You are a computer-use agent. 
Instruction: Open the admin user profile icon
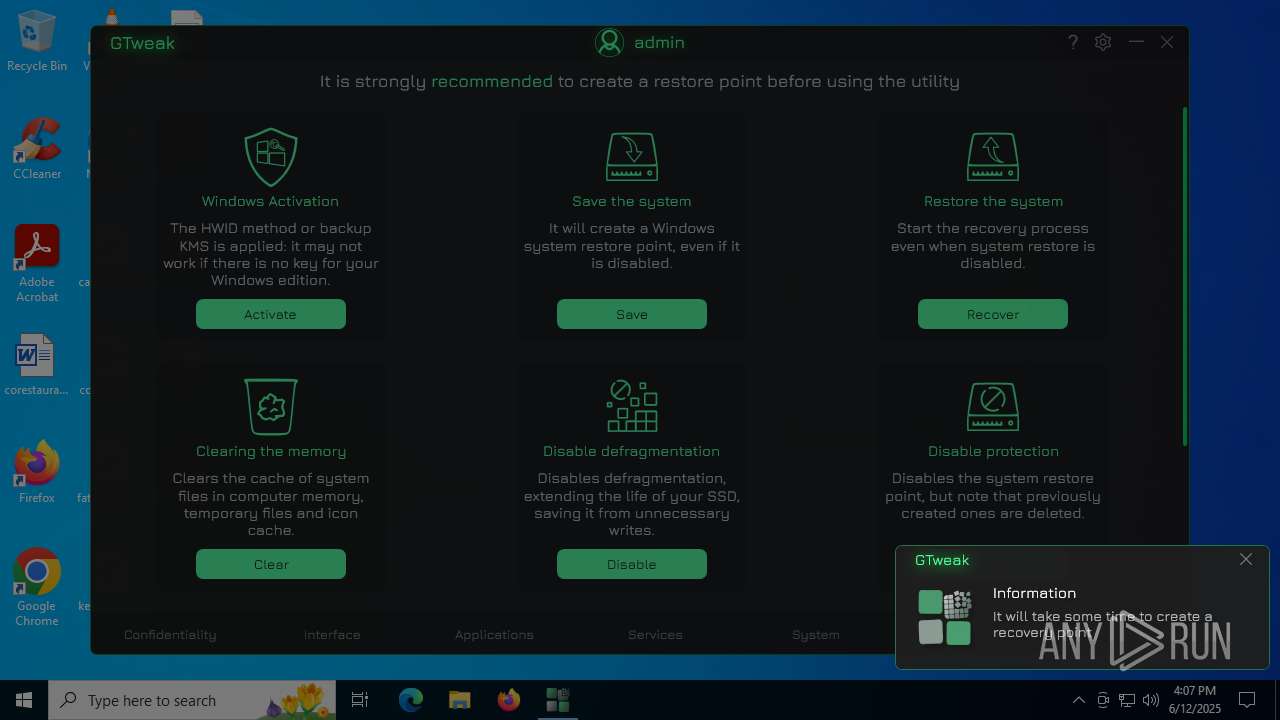tap(609, 42)
